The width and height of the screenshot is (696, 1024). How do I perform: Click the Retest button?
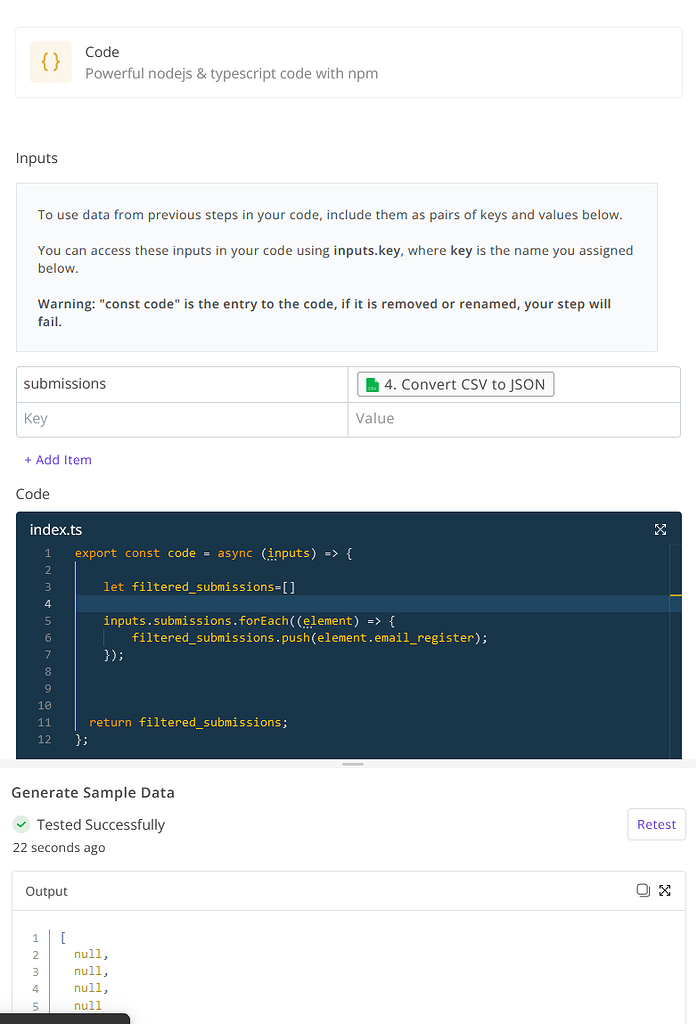click(656, 824)
